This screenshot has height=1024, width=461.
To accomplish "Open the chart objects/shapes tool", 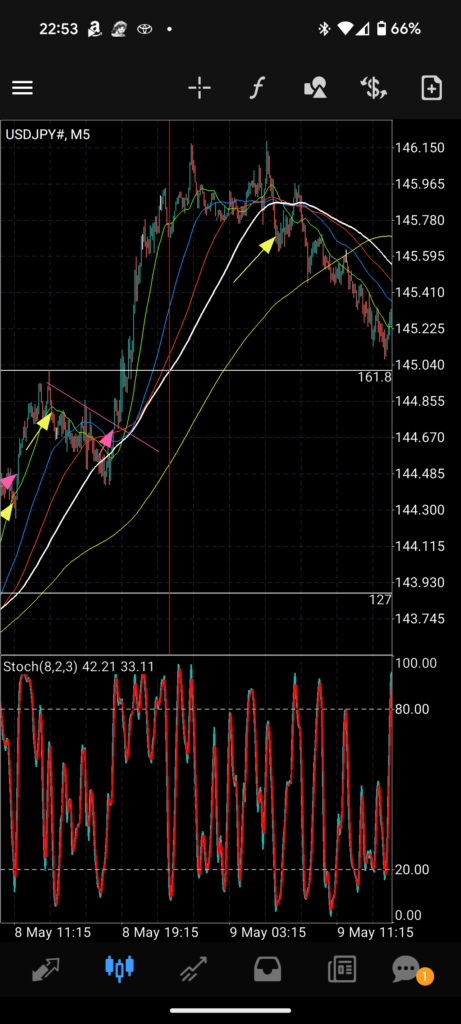I will click(315, 88).
